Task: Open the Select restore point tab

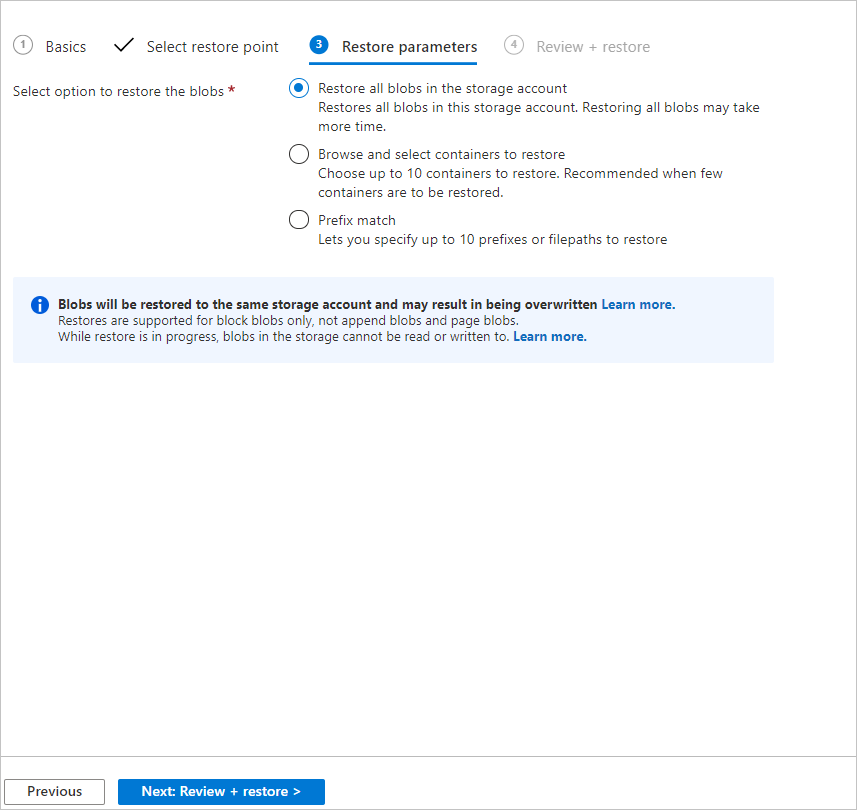Action: coord(212,46)
